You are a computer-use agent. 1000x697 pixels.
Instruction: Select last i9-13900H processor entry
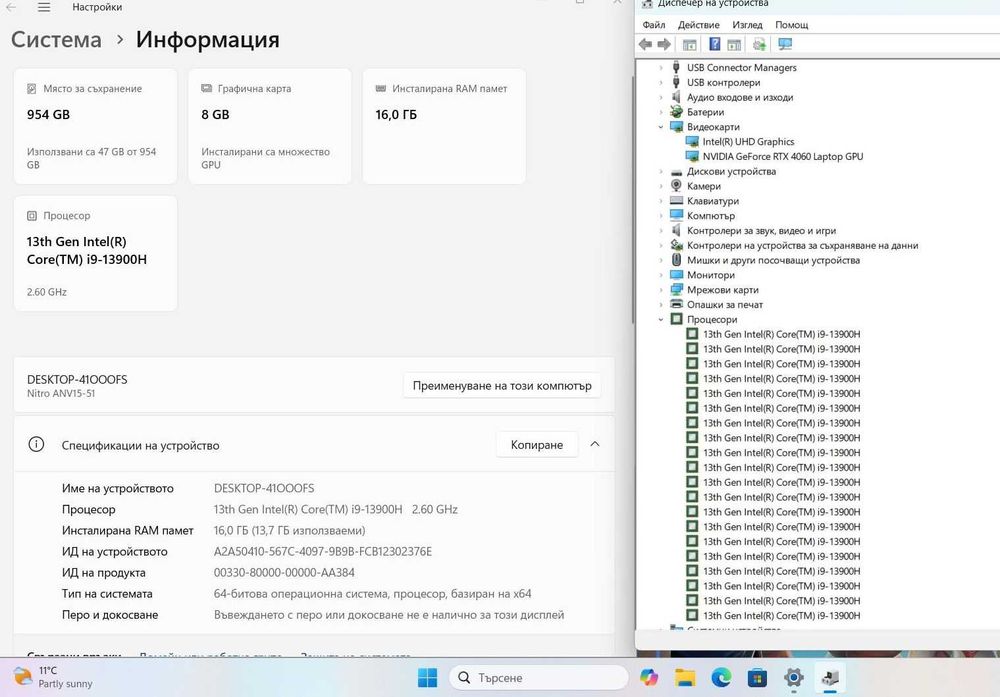point(781,615)
